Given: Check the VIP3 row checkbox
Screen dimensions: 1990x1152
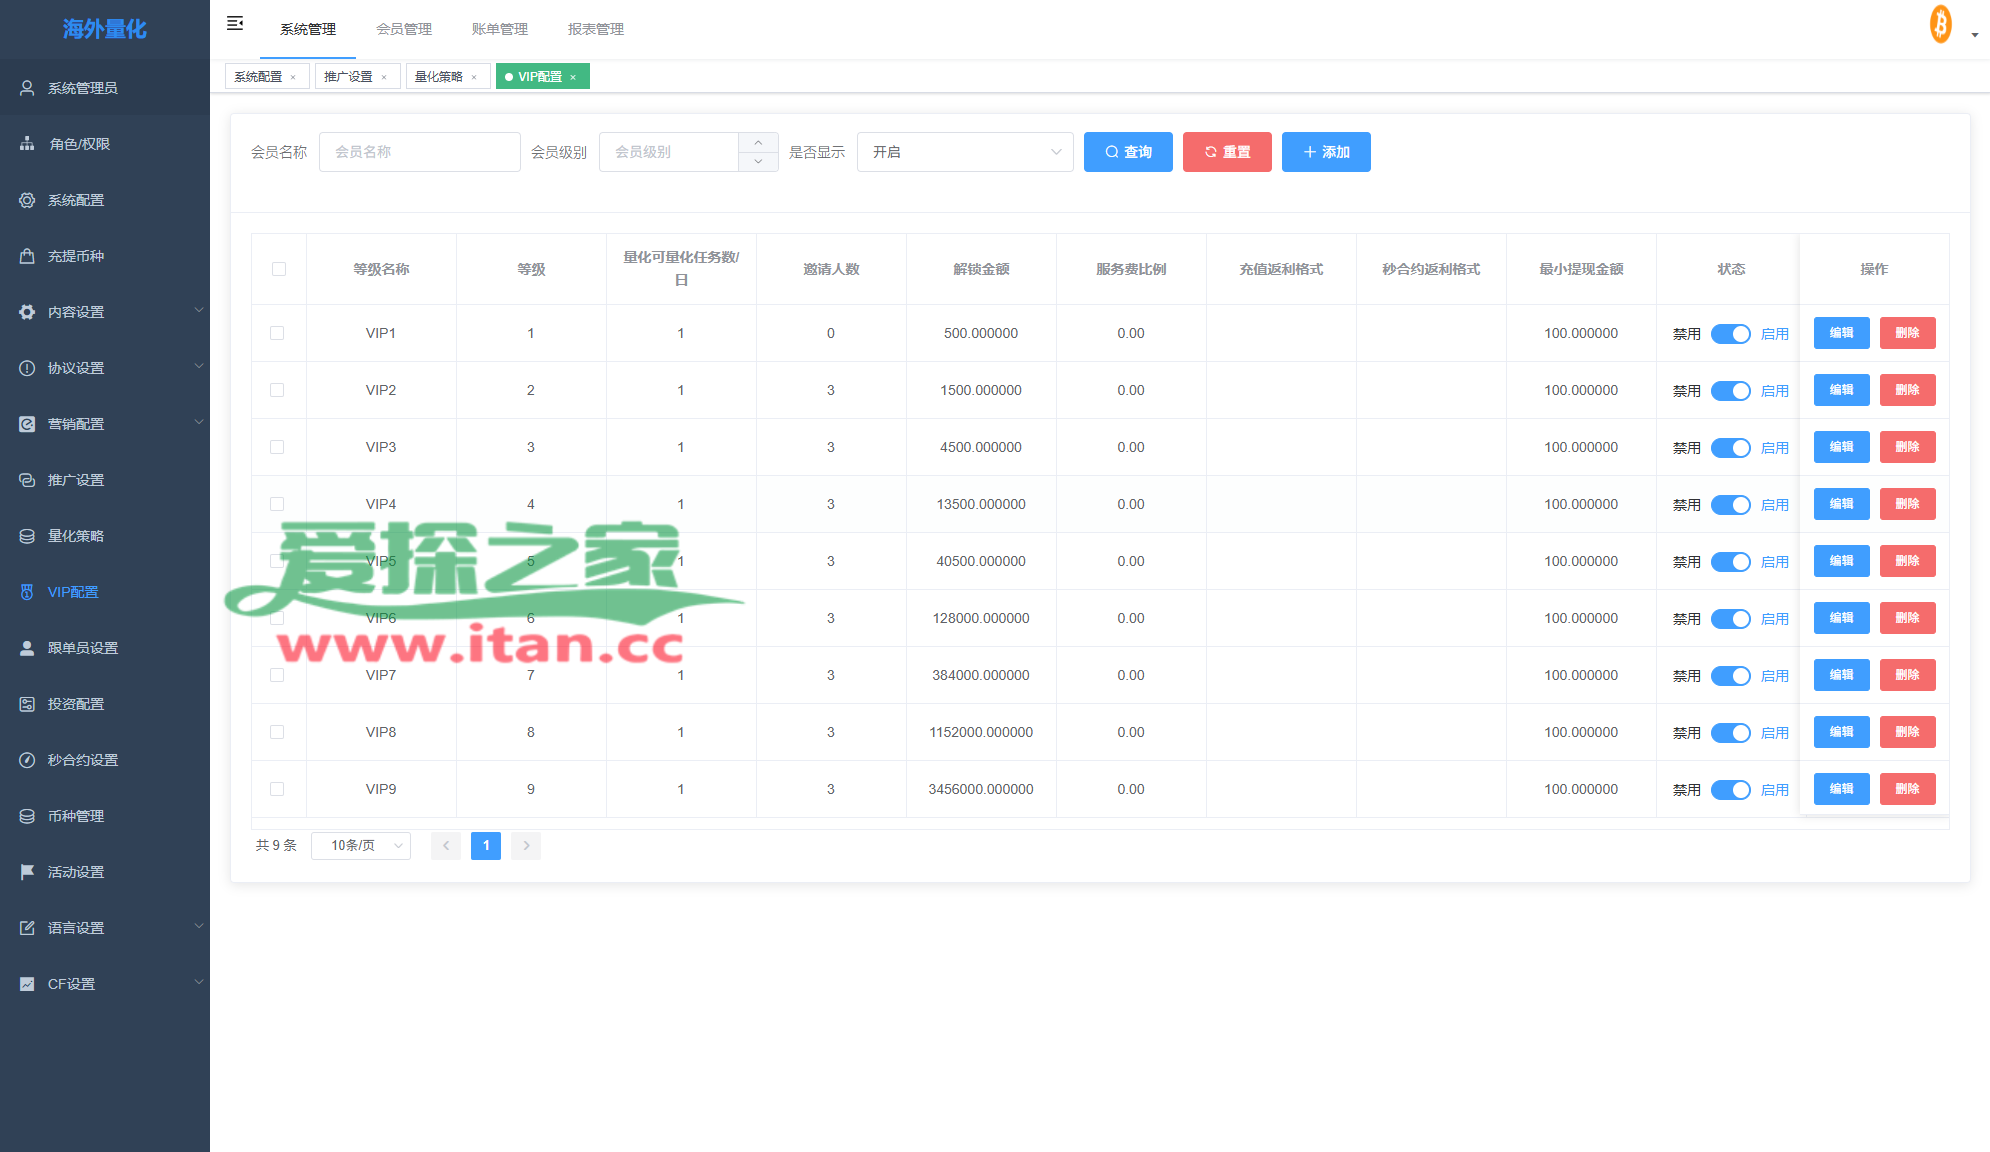Looking at the screenshot, I should 277,447.
